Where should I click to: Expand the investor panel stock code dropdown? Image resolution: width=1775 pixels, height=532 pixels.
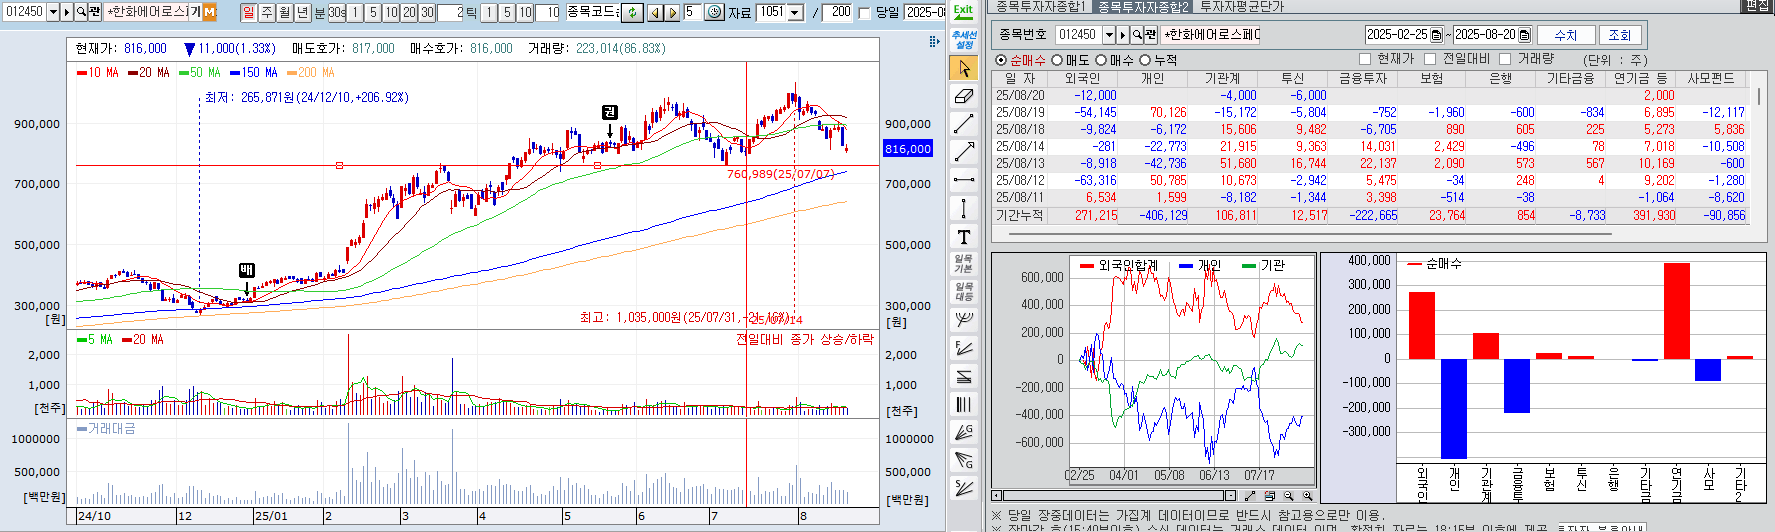pyautogui.click(x=1109, y=35)
